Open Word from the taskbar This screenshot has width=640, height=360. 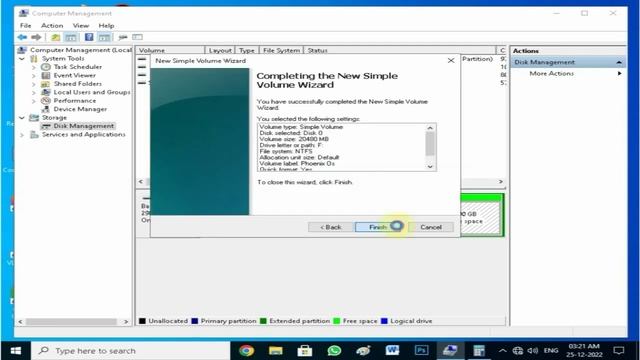click(392, 350)
